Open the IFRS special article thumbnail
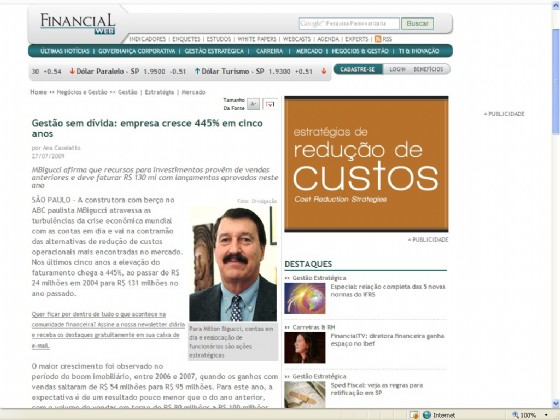Image resolution: width=560 pixels, height=420 pixels. 305,298
